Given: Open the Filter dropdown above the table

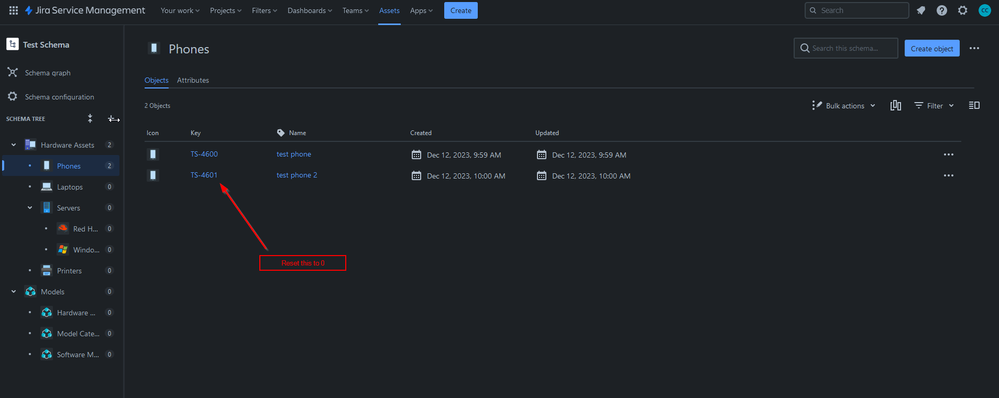Looking at the screenshot, I should (x=934, y=106).
